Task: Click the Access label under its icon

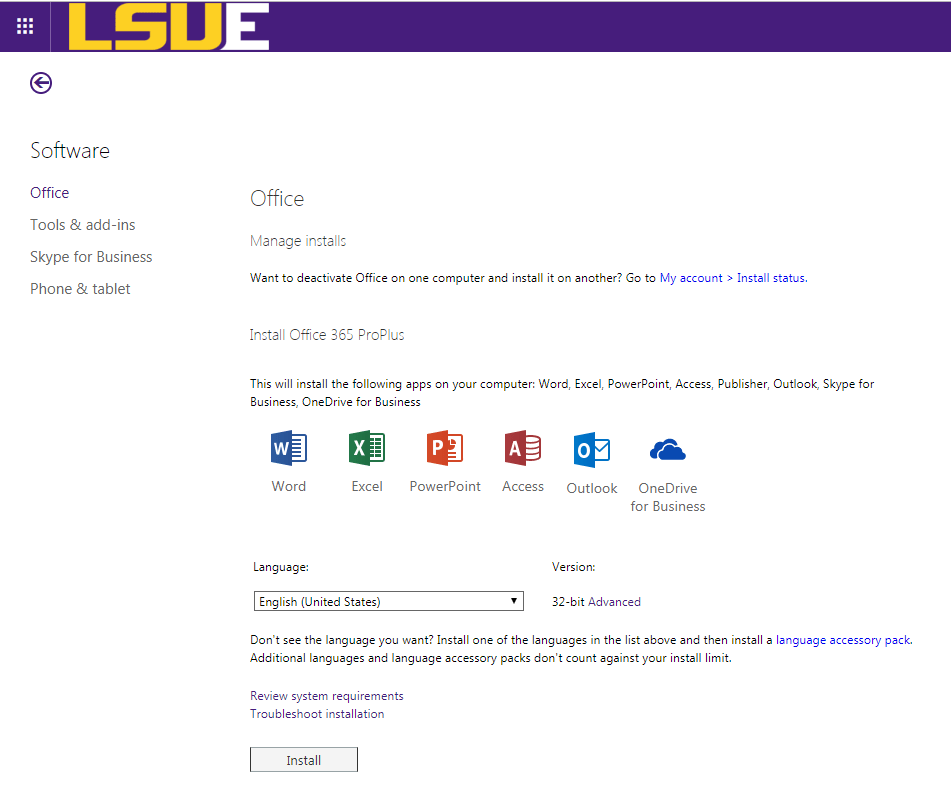Action: [x=523, y=487]
